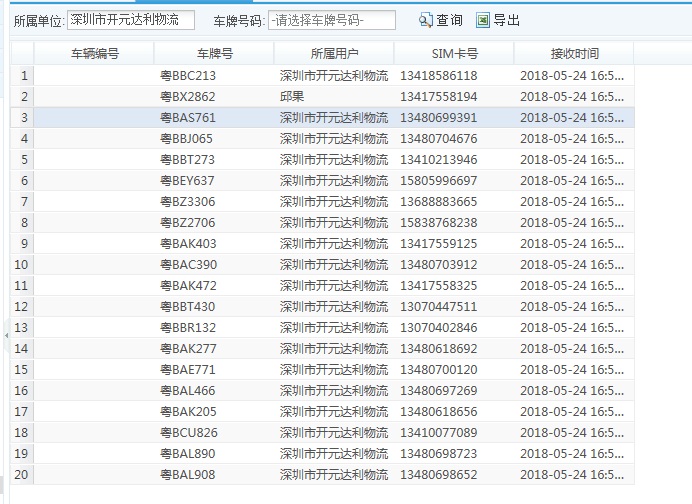The width and height of the screenshot is (692, 504).
Task: Select plate 粤BAL466
Action: (x=188, y=391)
